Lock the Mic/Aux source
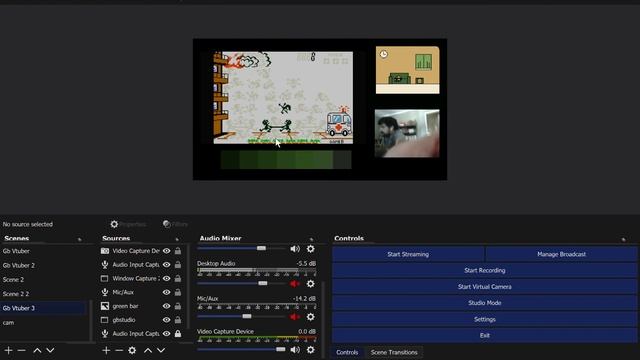640x360 pixels. (178, 292)
